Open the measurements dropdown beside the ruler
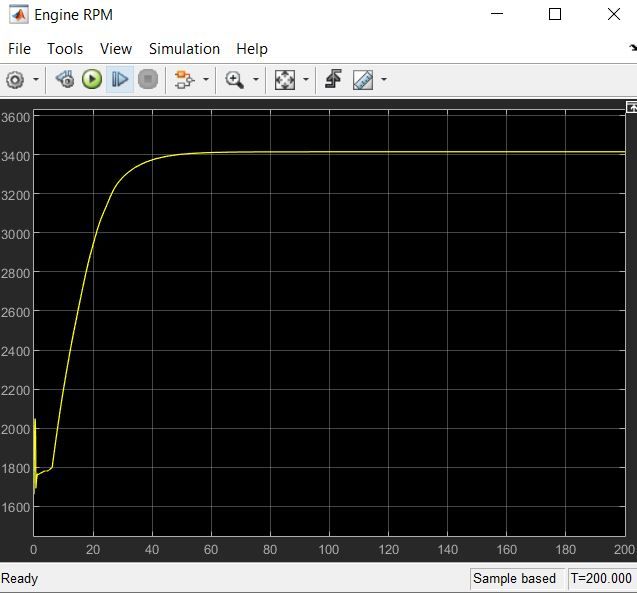637x593 pixels. pos(383,80)
